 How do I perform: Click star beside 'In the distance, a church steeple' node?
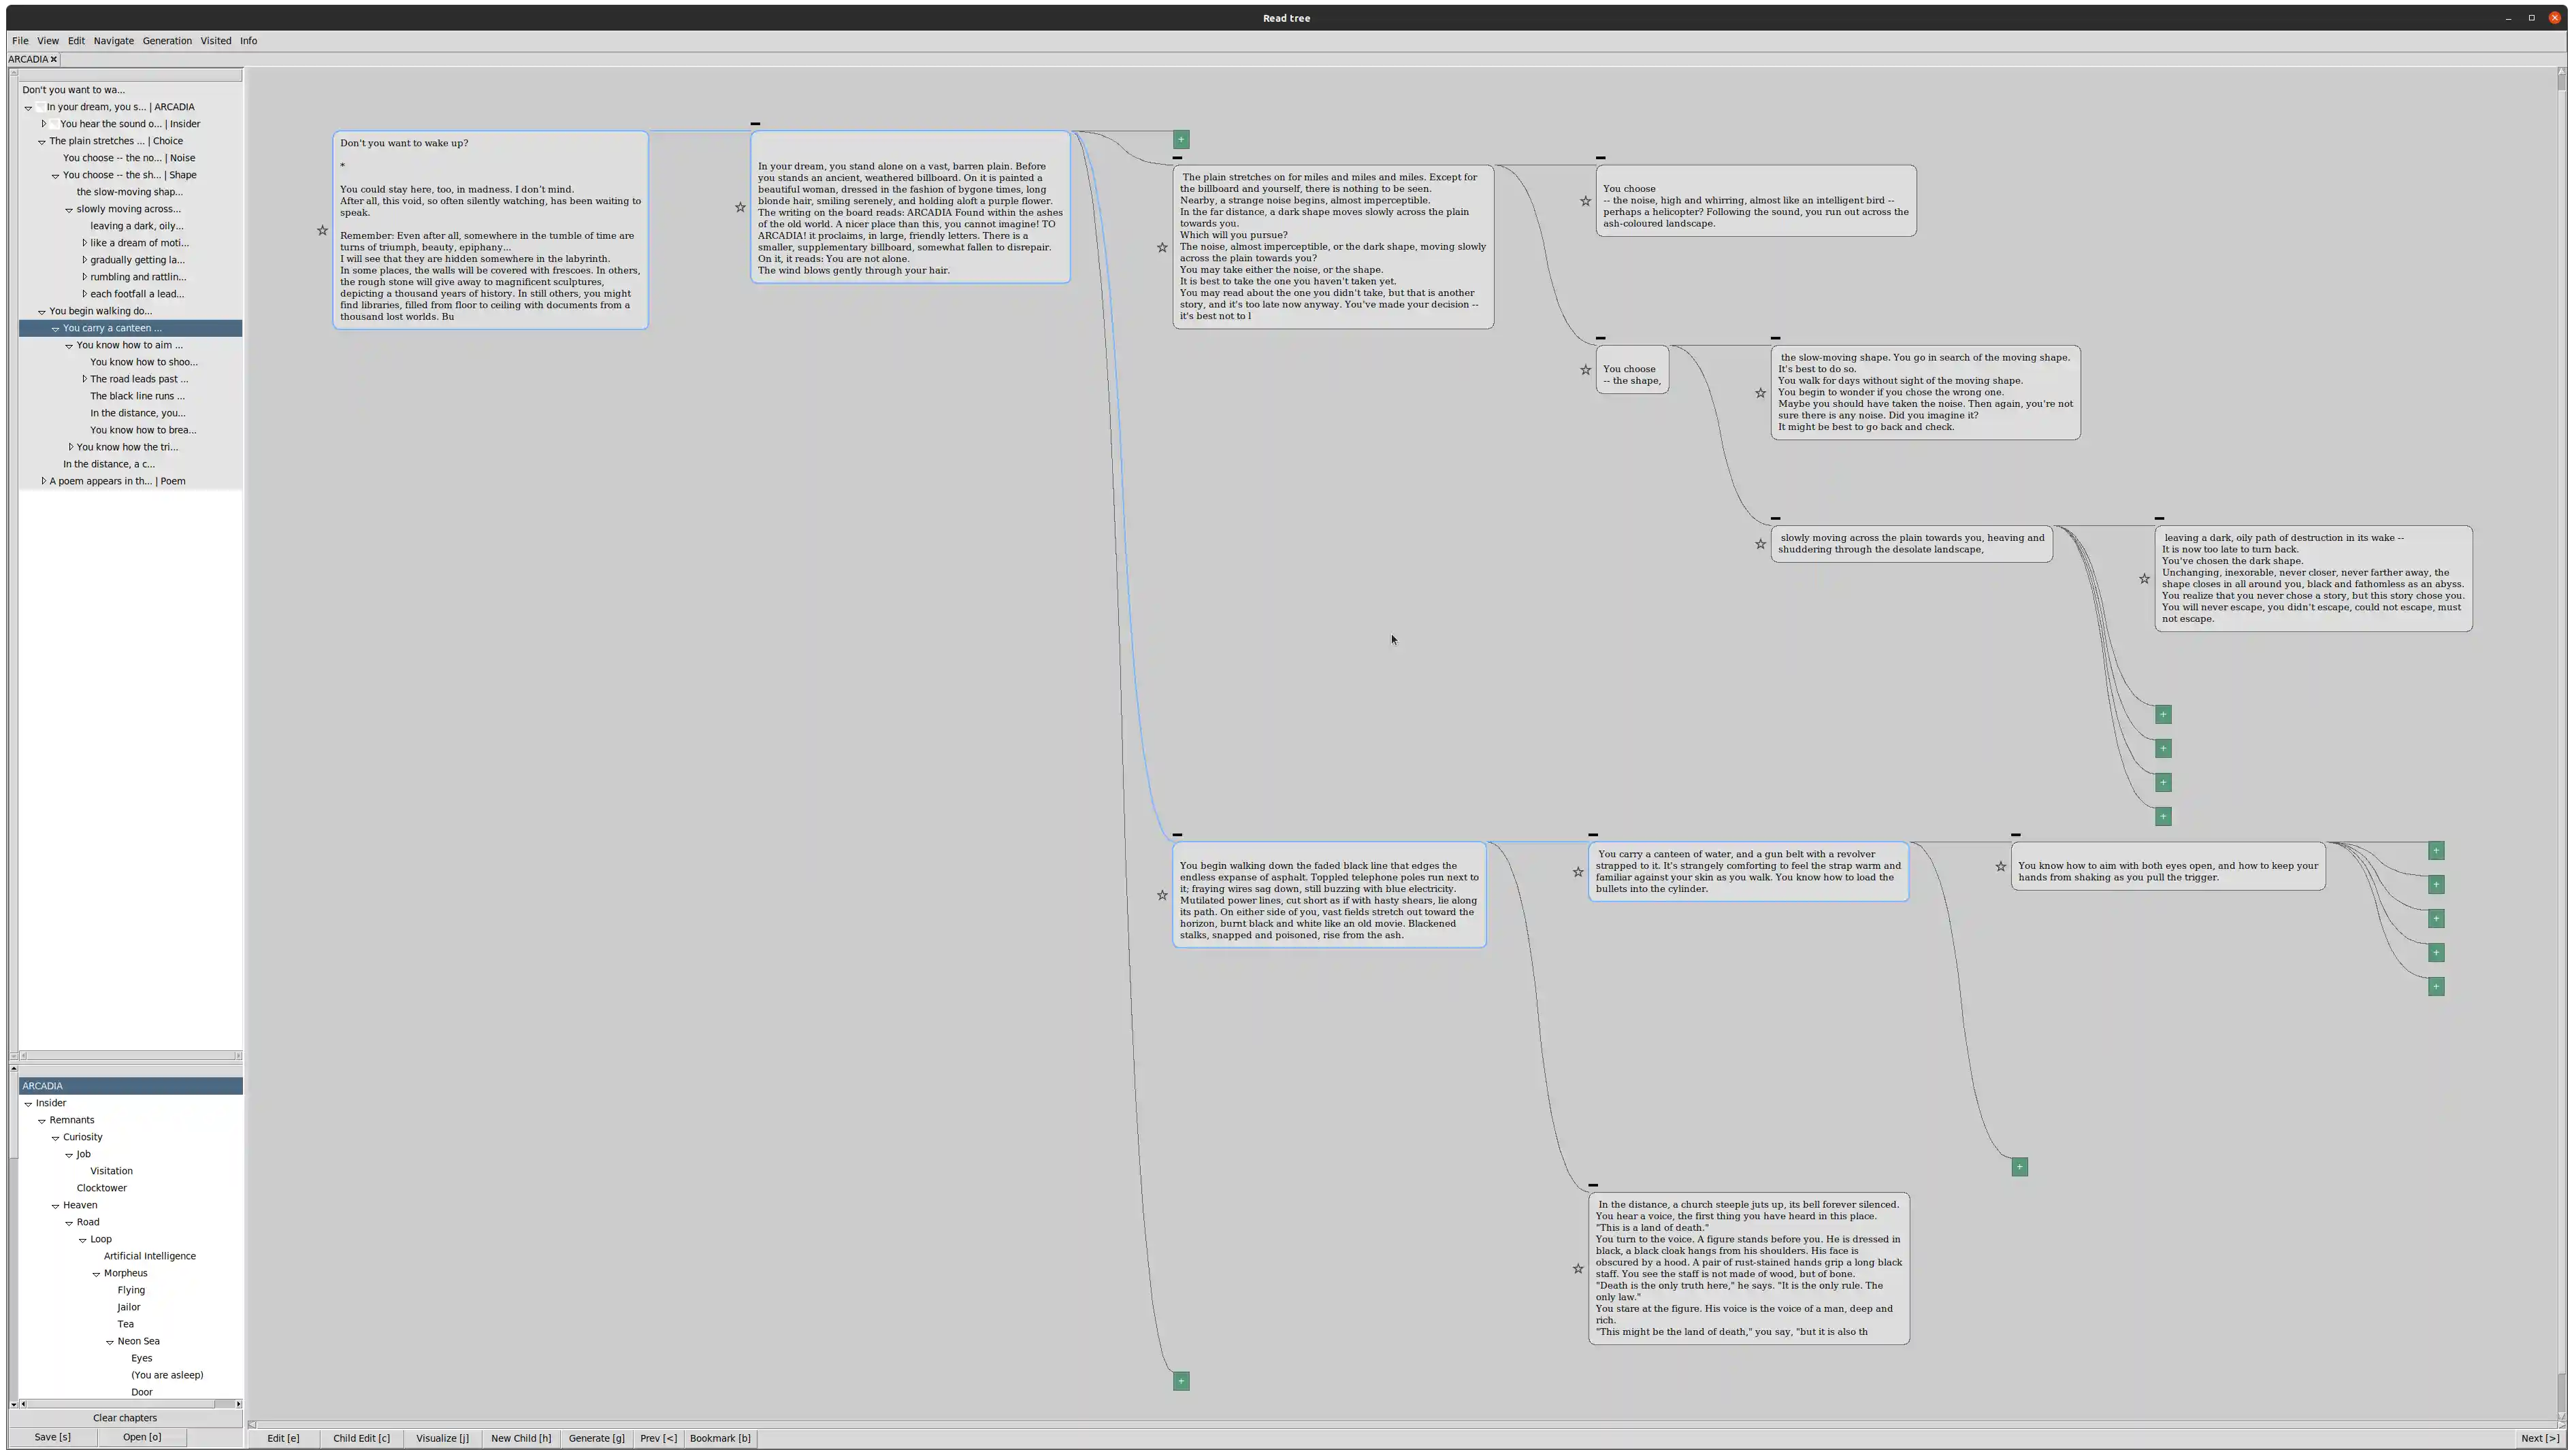[1578, 1269]
